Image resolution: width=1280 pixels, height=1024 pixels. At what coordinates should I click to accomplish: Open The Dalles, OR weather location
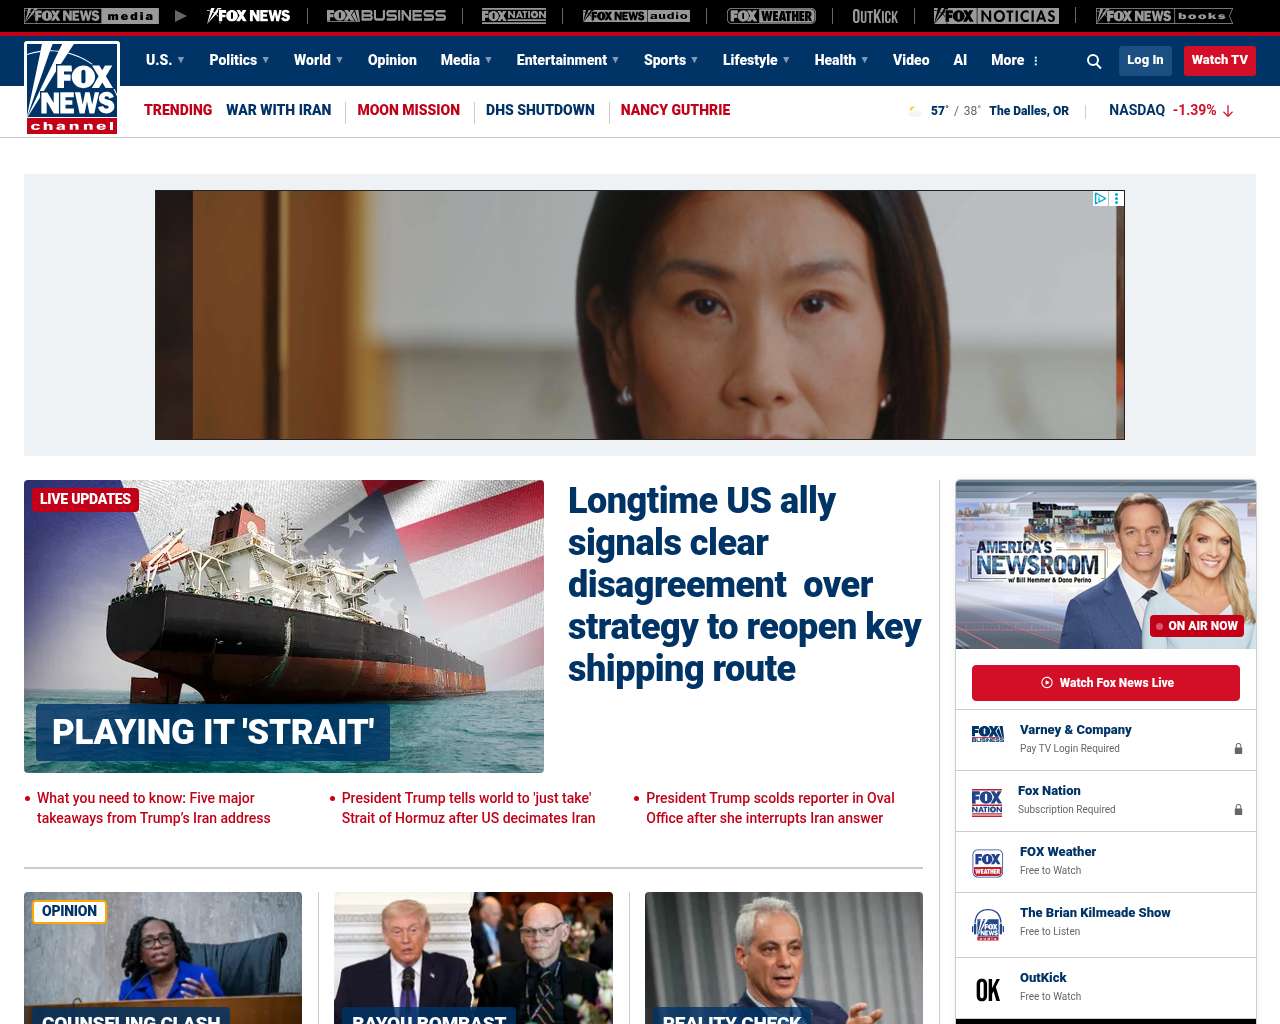(1029, 111)
